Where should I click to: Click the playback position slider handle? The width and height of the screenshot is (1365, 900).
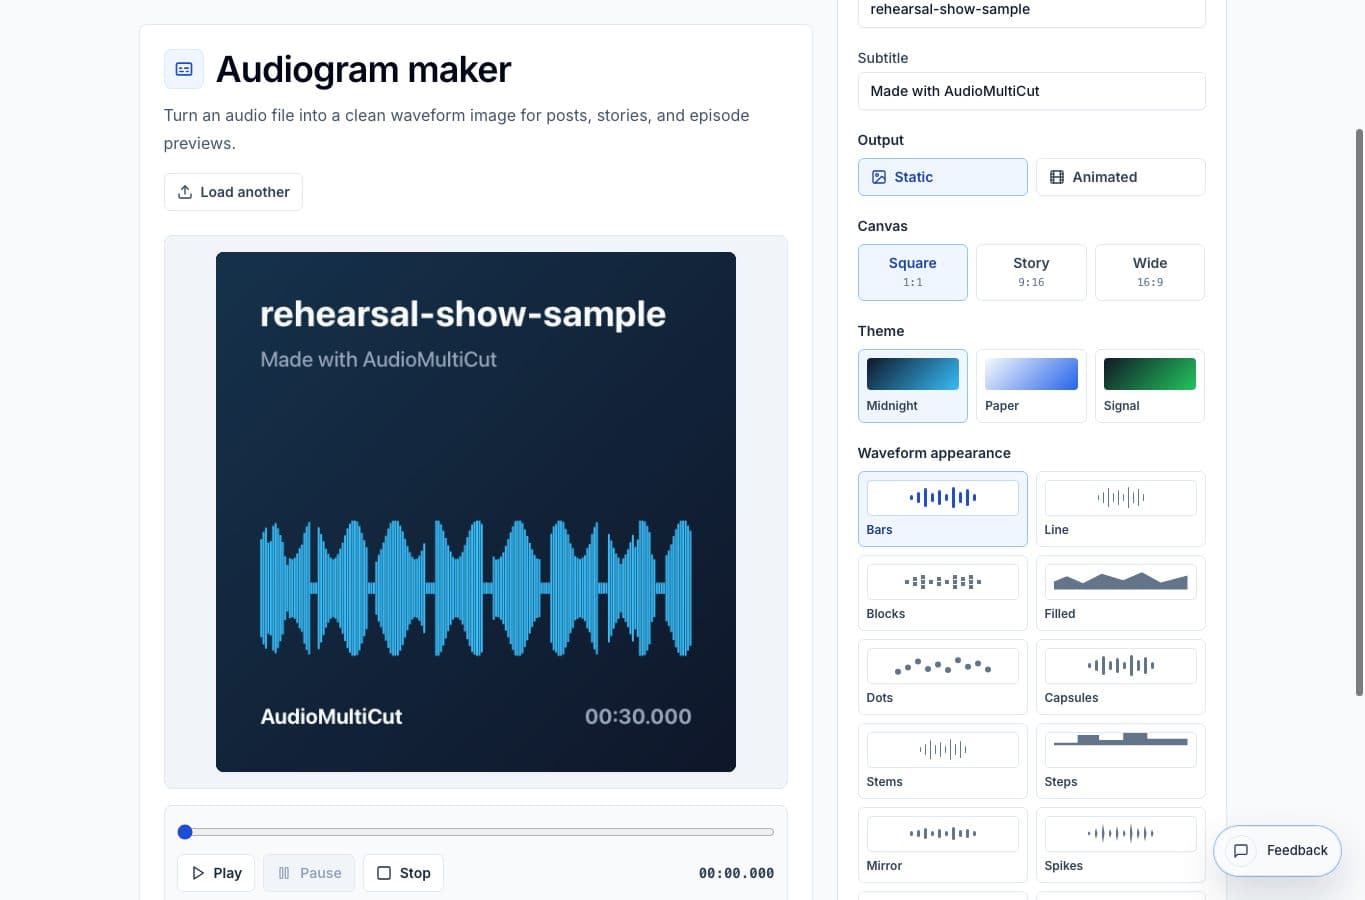click(185, 832)
